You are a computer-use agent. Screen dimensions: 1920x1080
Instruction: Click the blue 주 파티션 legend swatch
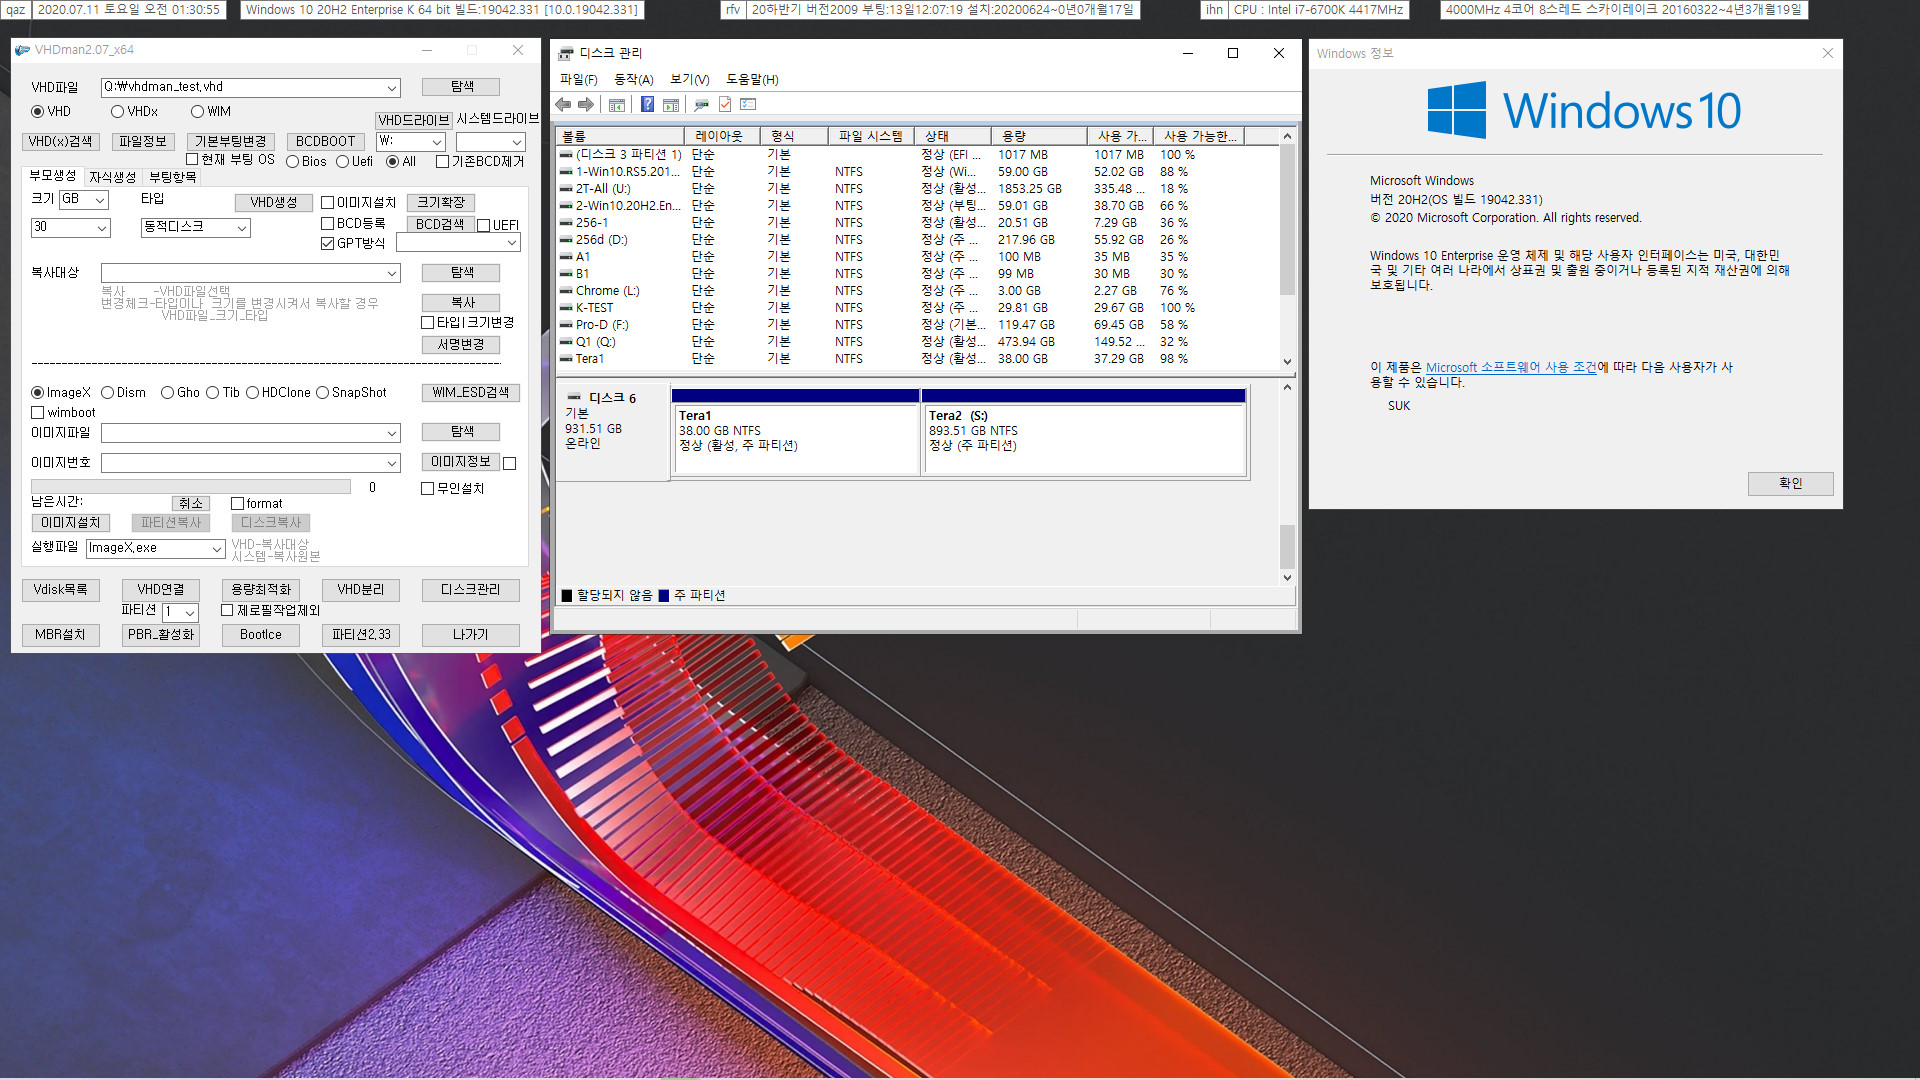(x=665, y=596)
